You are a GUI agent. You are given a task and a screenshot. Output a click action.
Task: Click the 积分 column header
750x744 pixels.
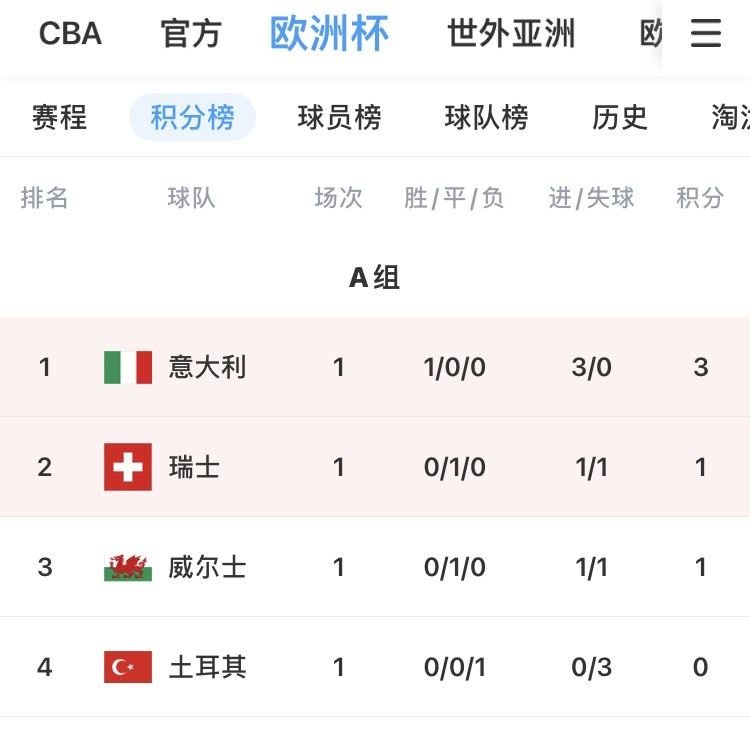click(700, 198)
